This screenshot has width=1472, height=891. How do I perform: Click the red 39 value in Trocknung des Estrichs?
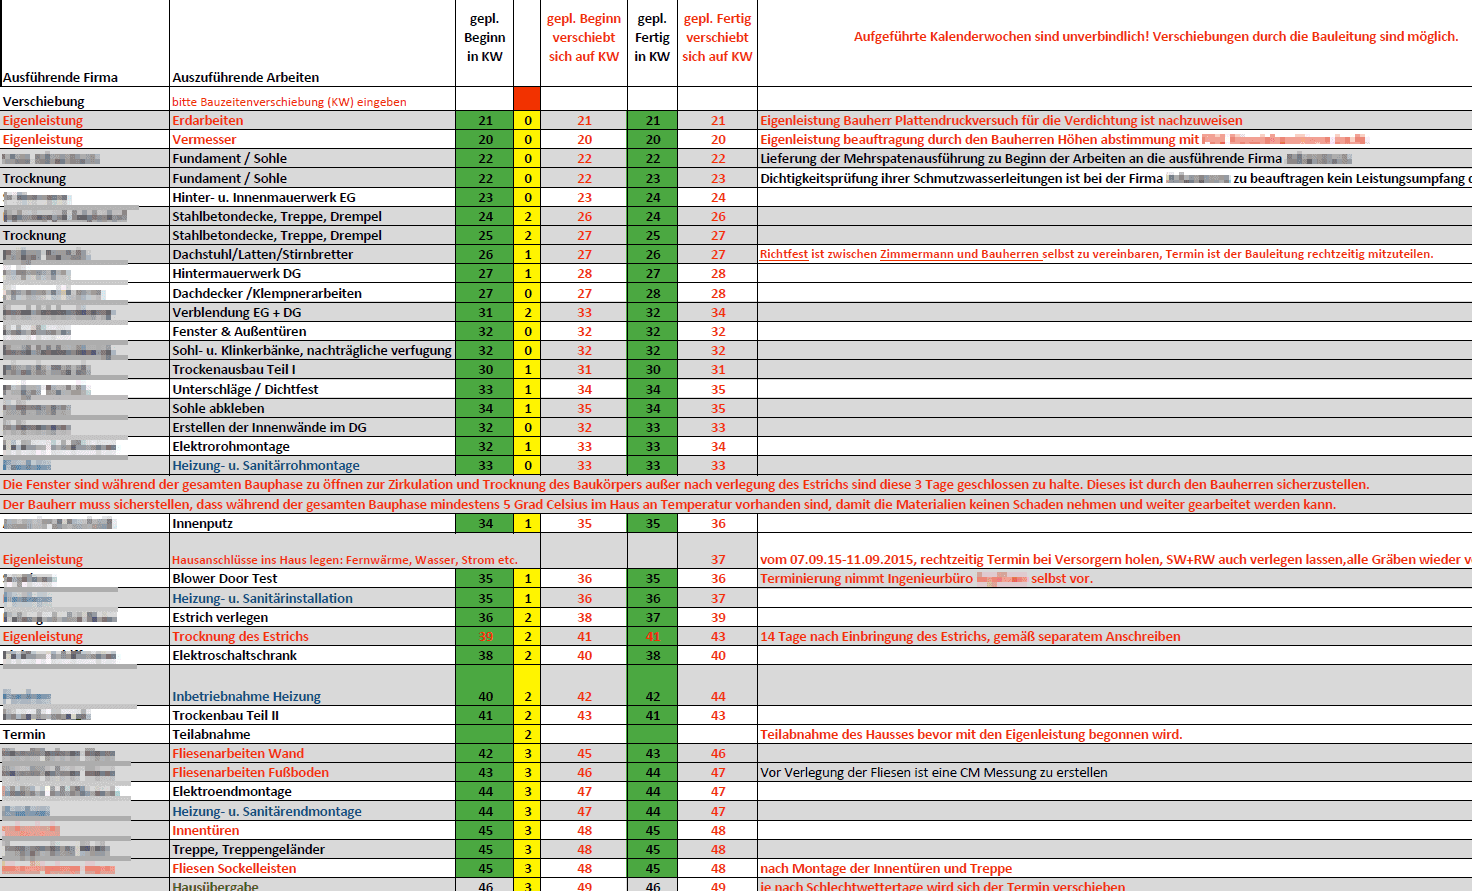coord(483,636)
